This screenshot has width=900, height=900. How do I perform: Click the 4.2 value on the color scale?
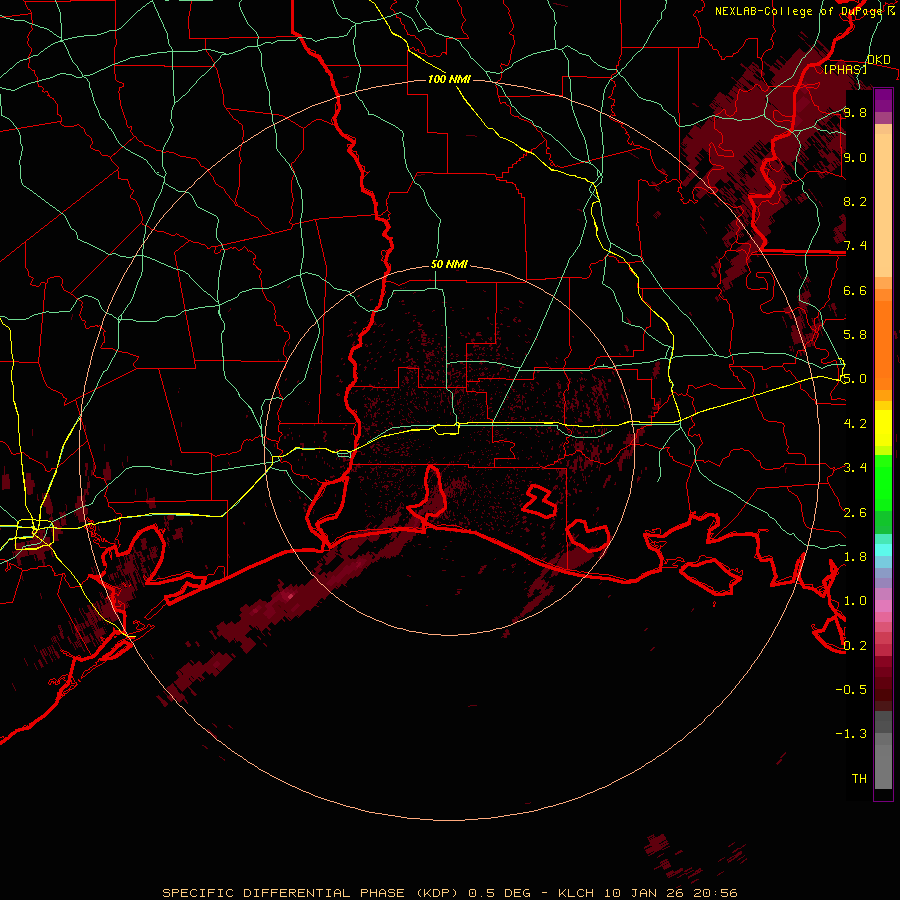tap(855, 424)
